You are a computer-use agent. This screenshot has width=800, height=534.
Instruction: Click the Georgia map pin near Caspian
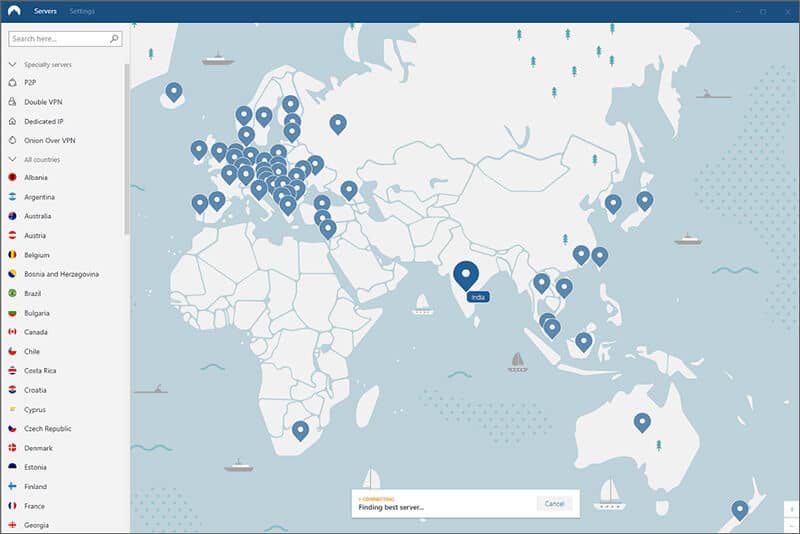pos(349,190)
